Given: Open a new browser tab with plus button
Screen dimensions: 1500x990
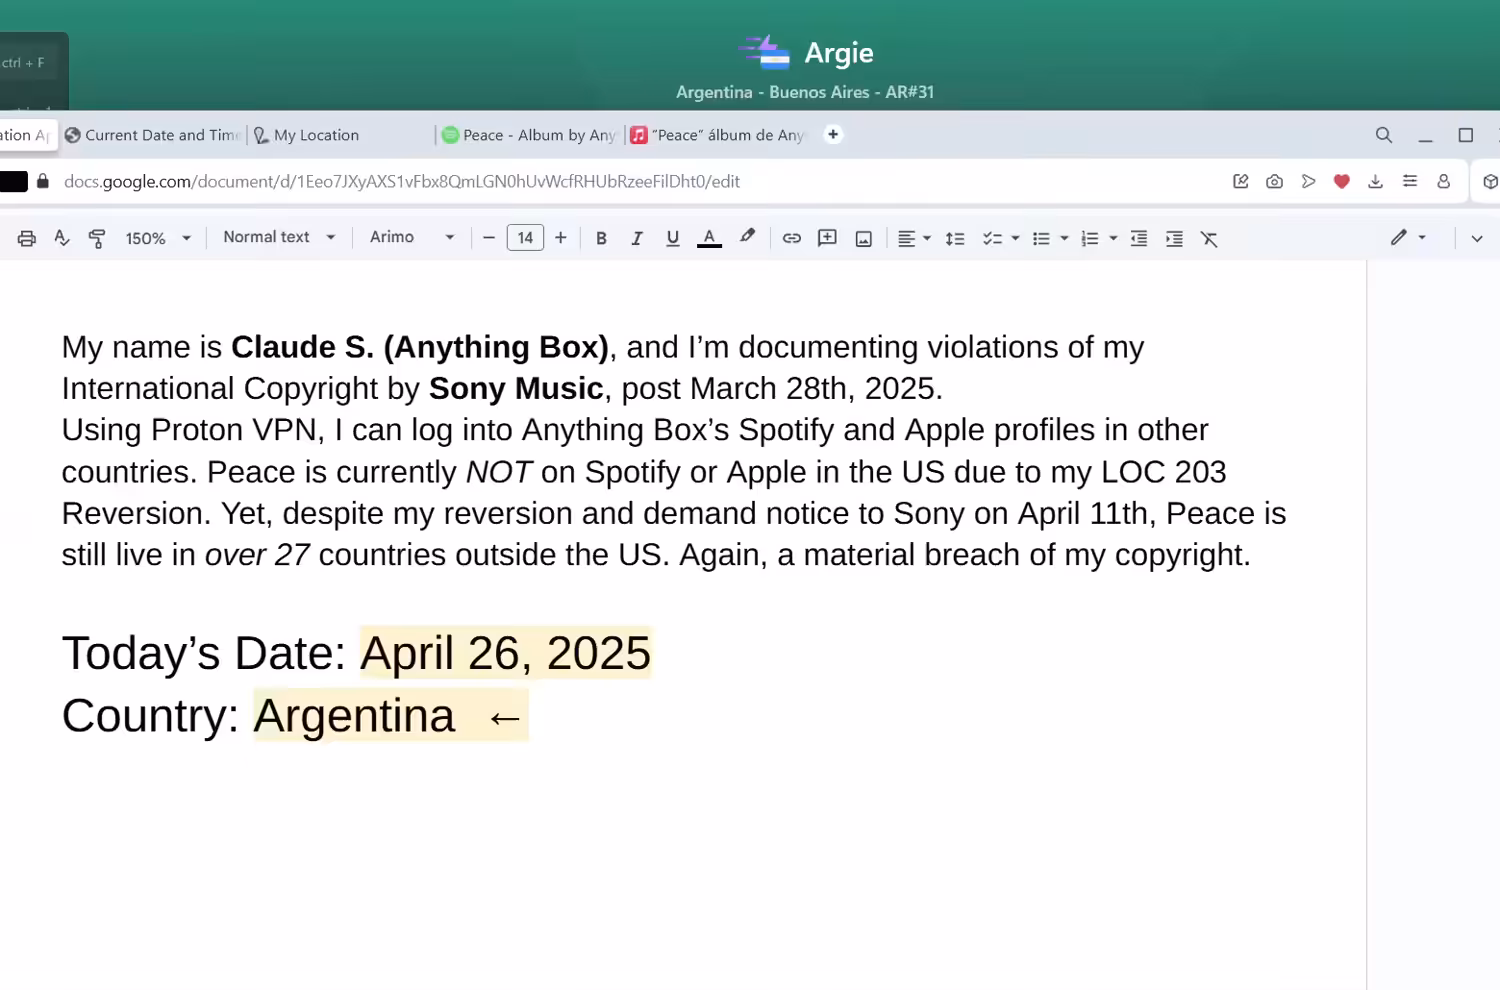Looking at the screenshot, I should tap(833, 134).
